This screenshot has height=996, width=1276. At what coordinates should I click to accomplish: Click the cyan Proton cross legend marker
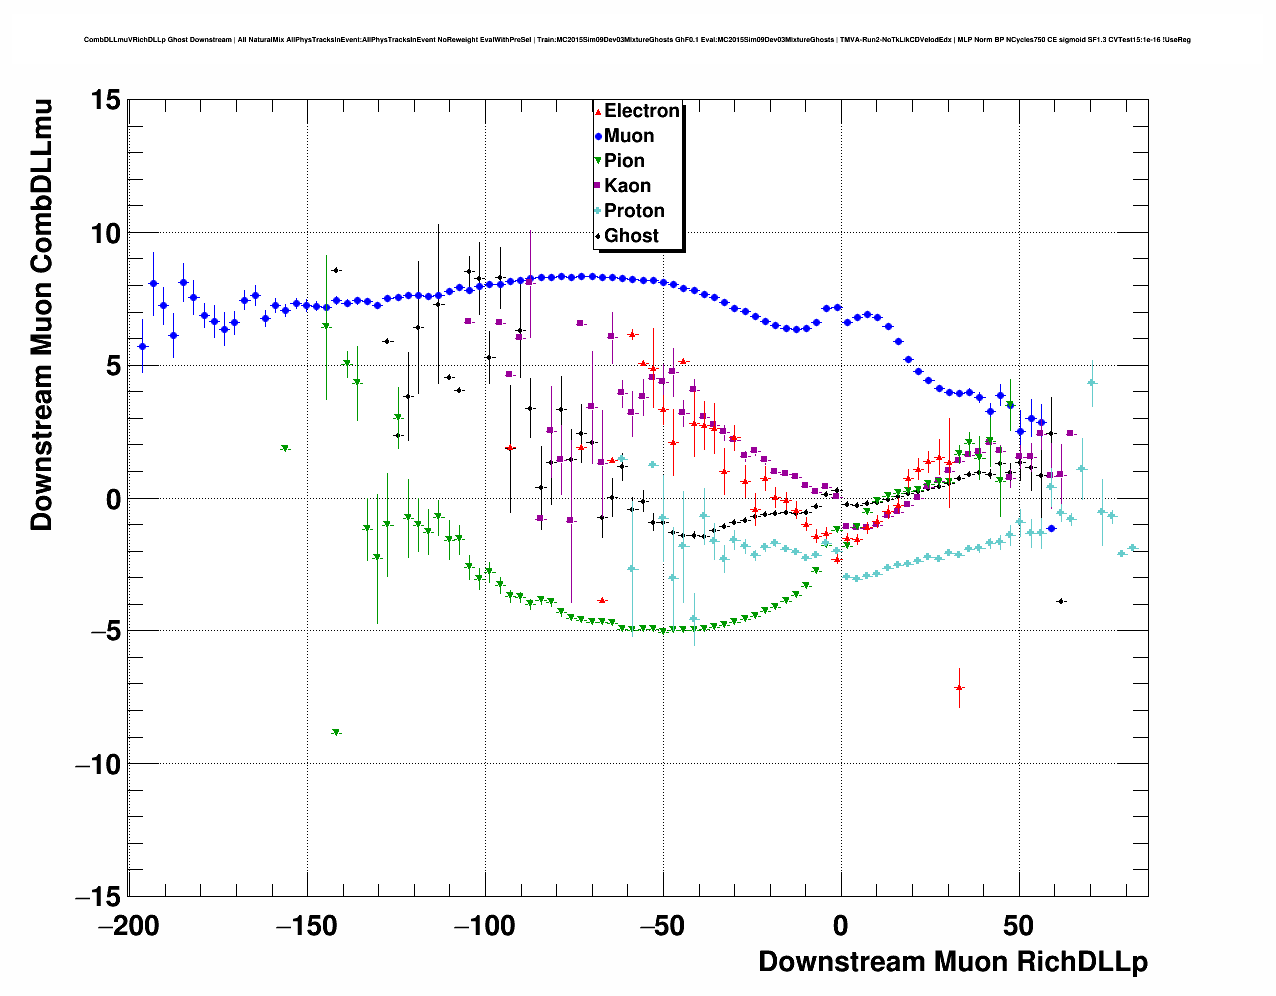coord(598,211)
